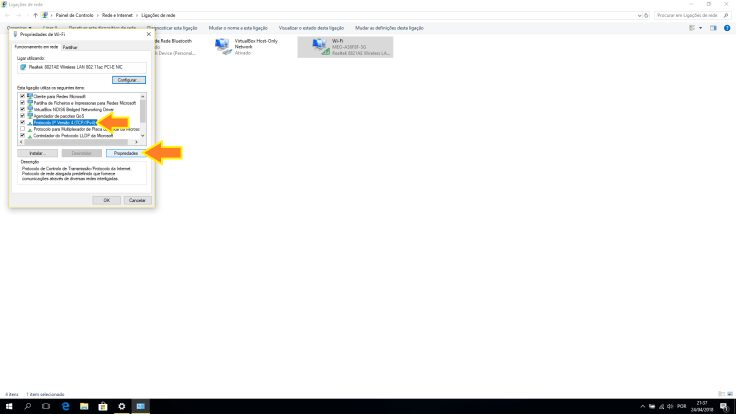This screenshot has height=414, width=736.
Task: Select the Funcionamento em rede tab
Action: coord(36,47)
